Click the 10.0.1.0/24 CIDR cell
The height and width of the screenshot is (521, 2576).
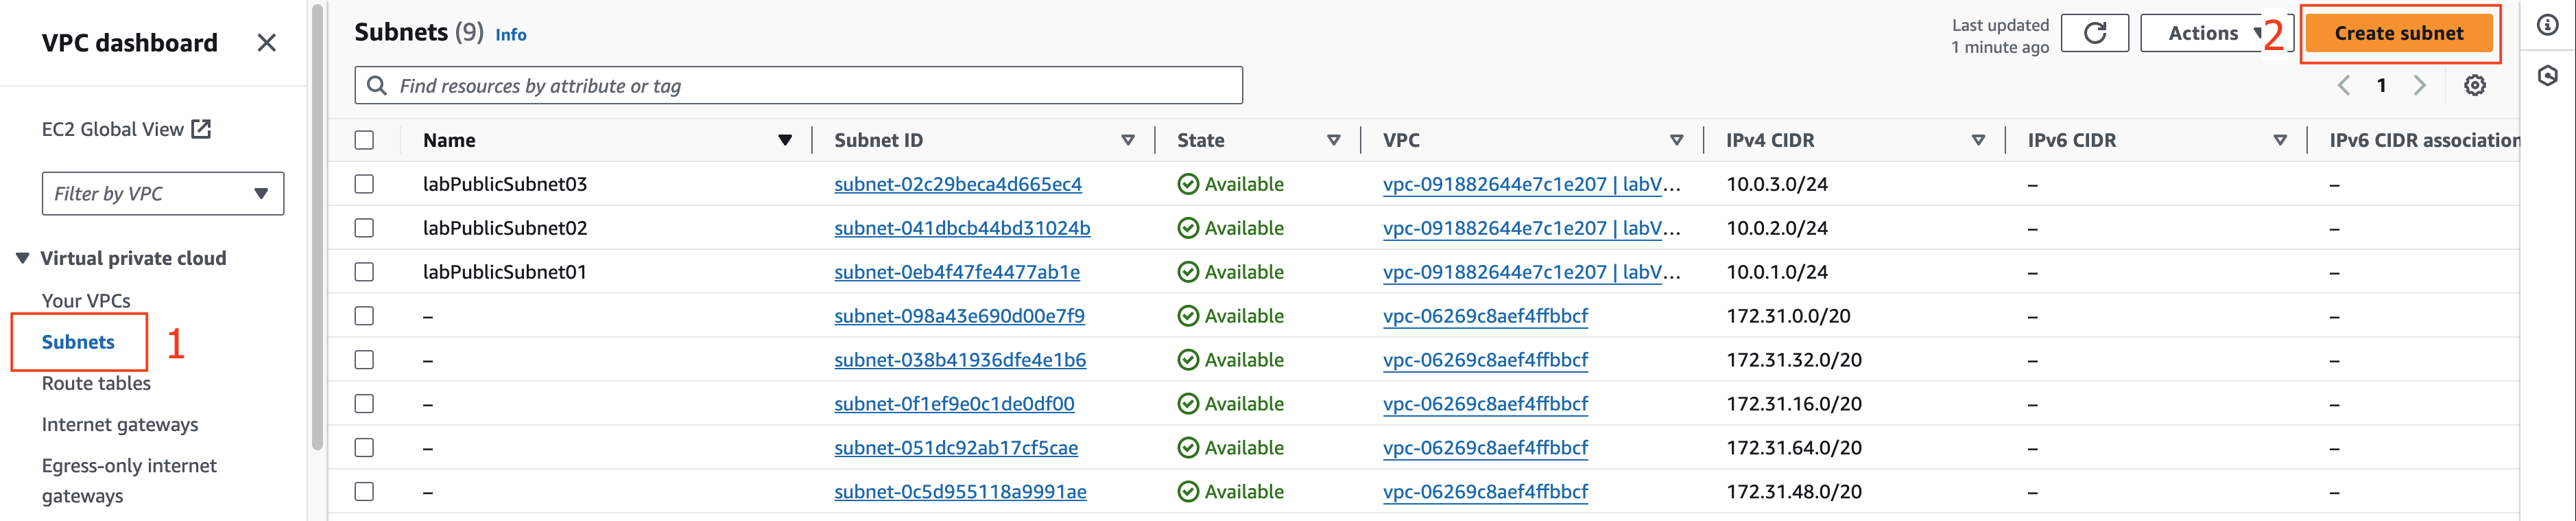click(1777, 272)
